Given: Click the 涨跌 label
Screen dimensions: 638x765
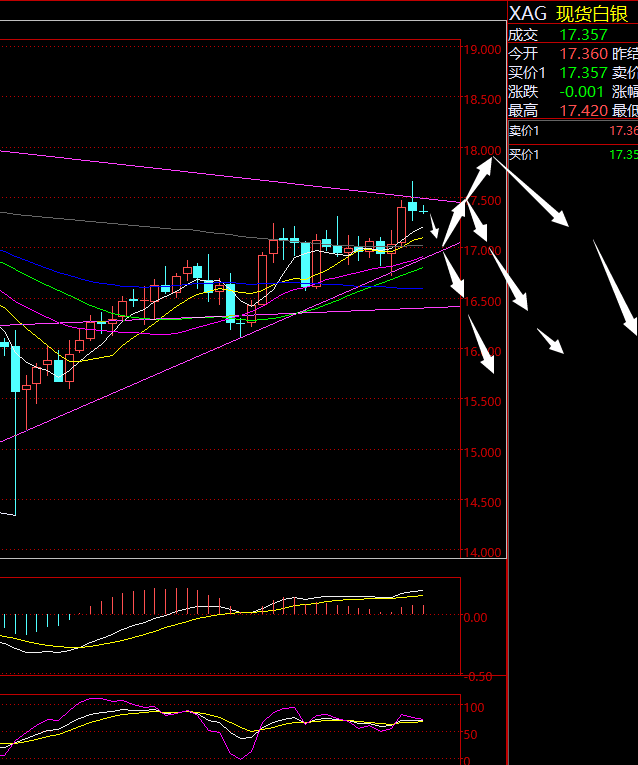Looking at the screenshot, I should click(523, 92).
